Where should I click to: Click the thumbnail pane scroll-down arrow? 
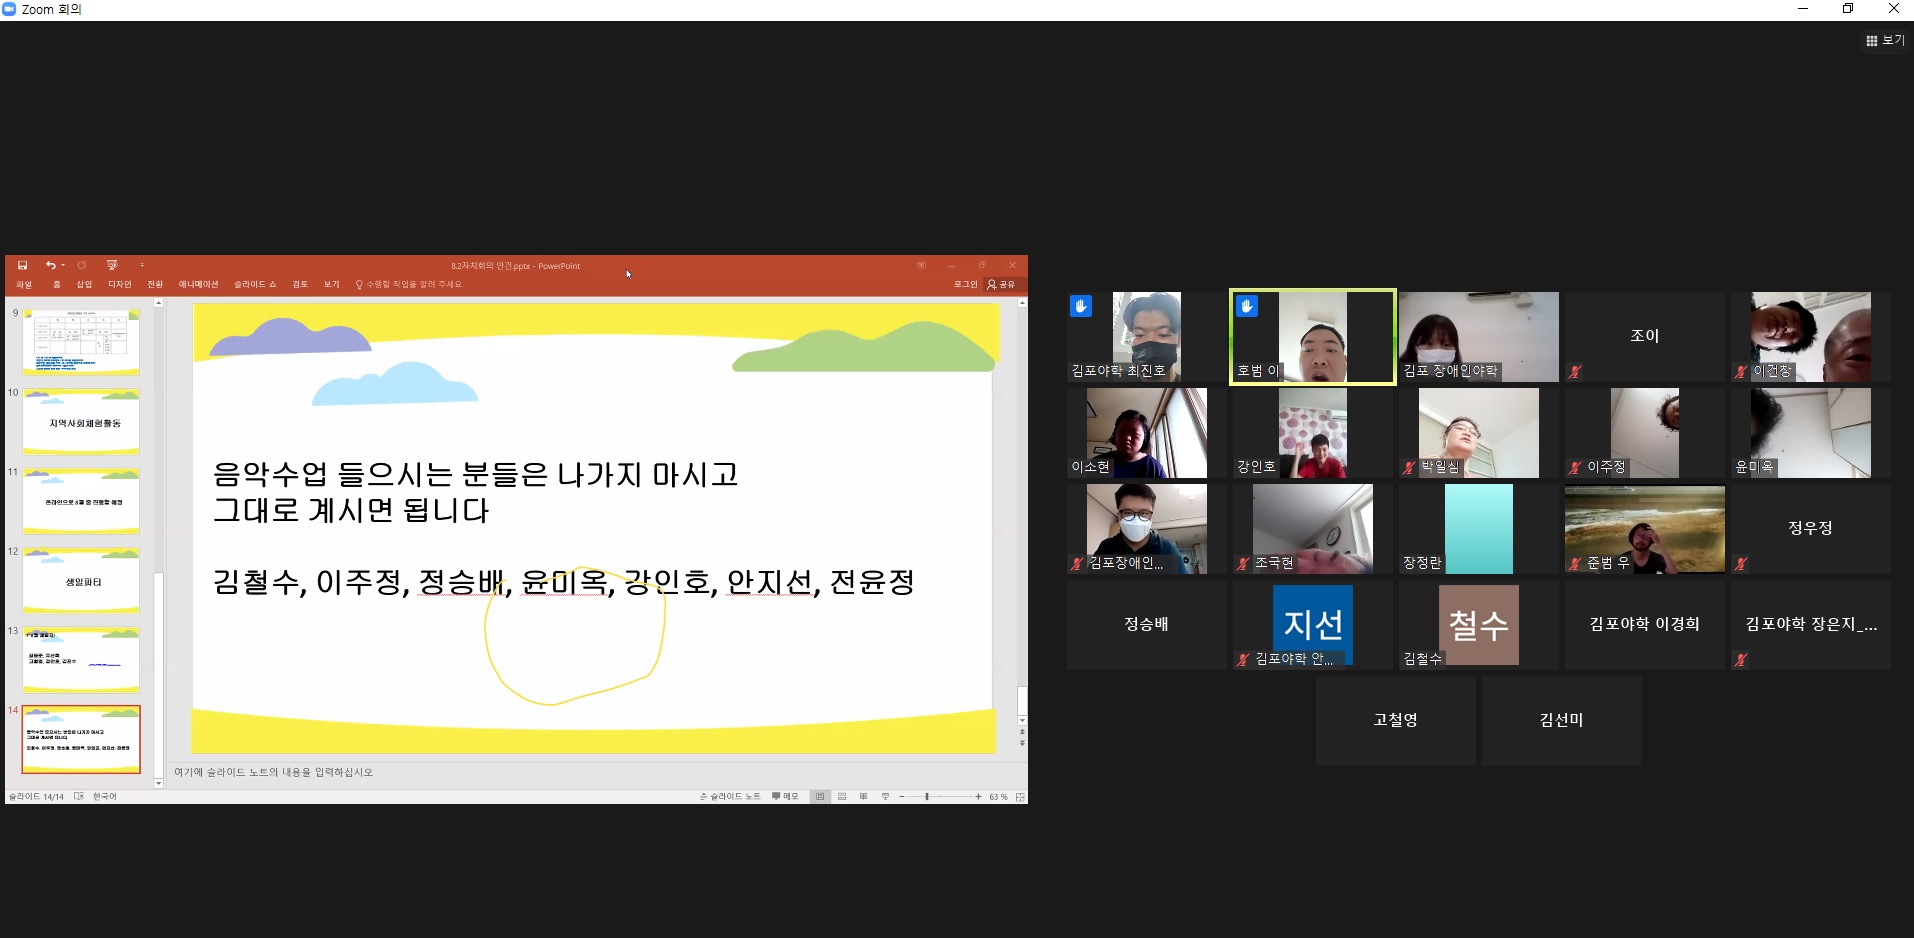(159, 783)
